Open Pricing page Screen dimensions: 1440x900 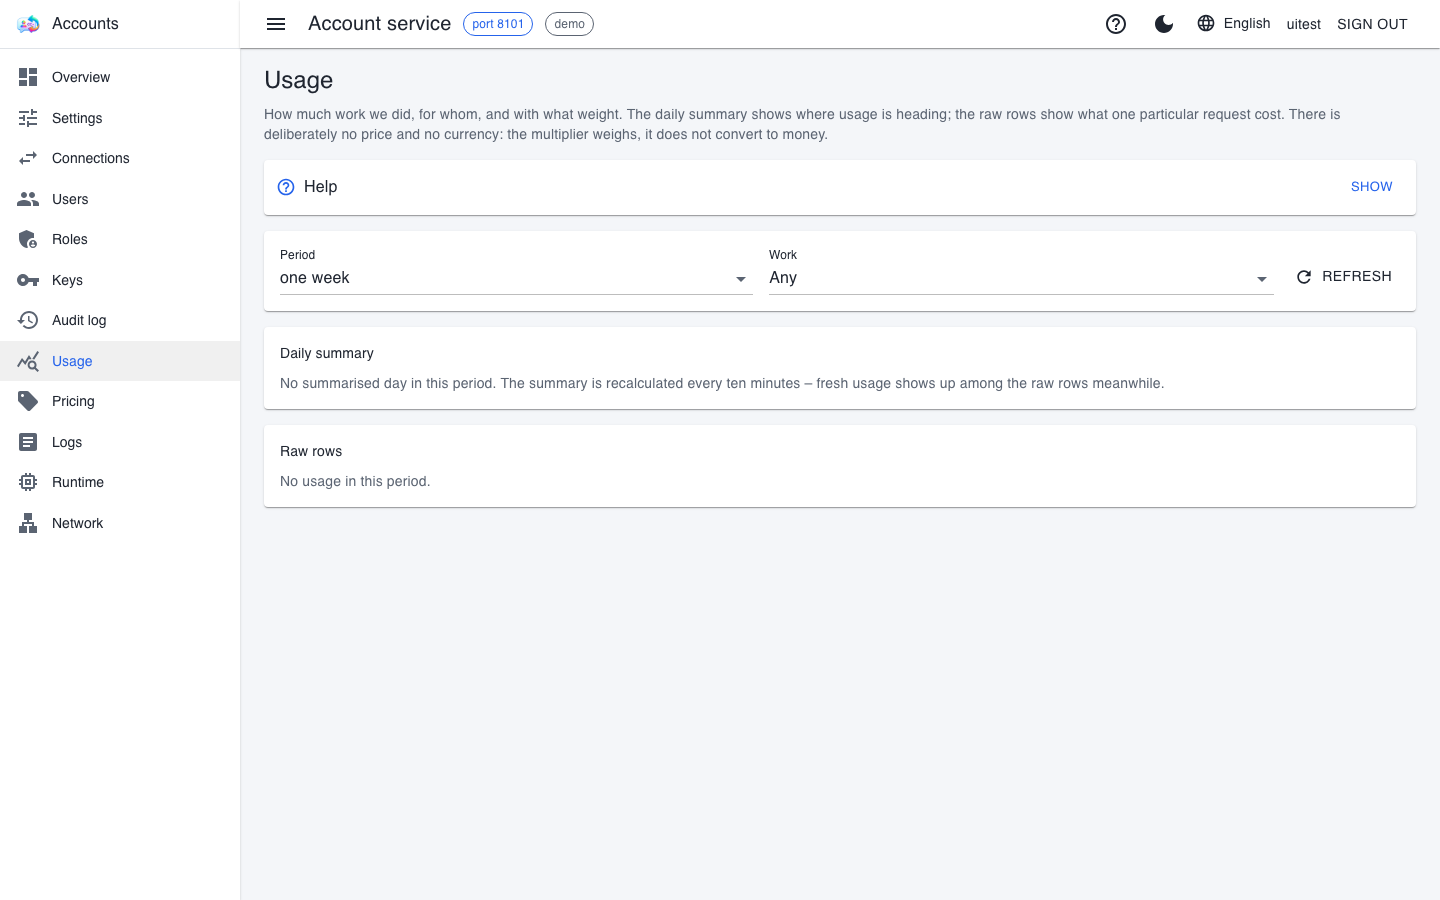click(x=120, y=401)
